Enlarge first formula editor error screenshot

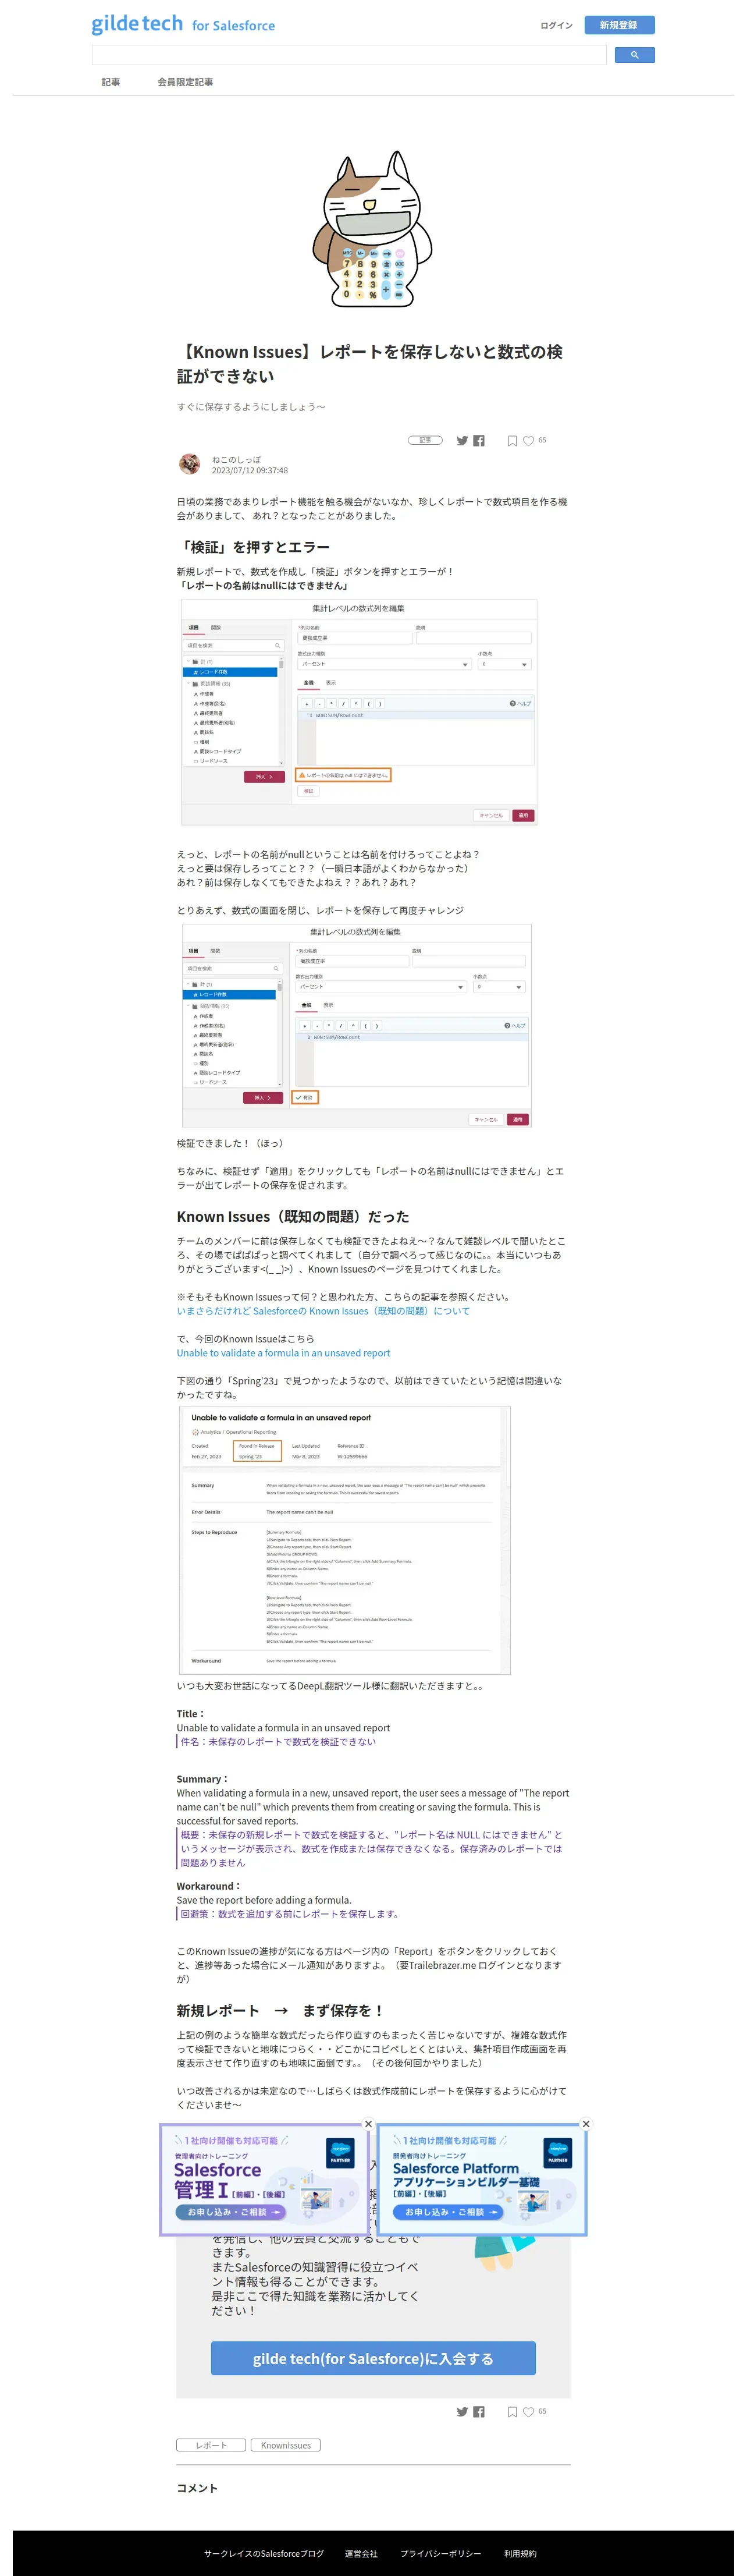[x=359, y=712]
